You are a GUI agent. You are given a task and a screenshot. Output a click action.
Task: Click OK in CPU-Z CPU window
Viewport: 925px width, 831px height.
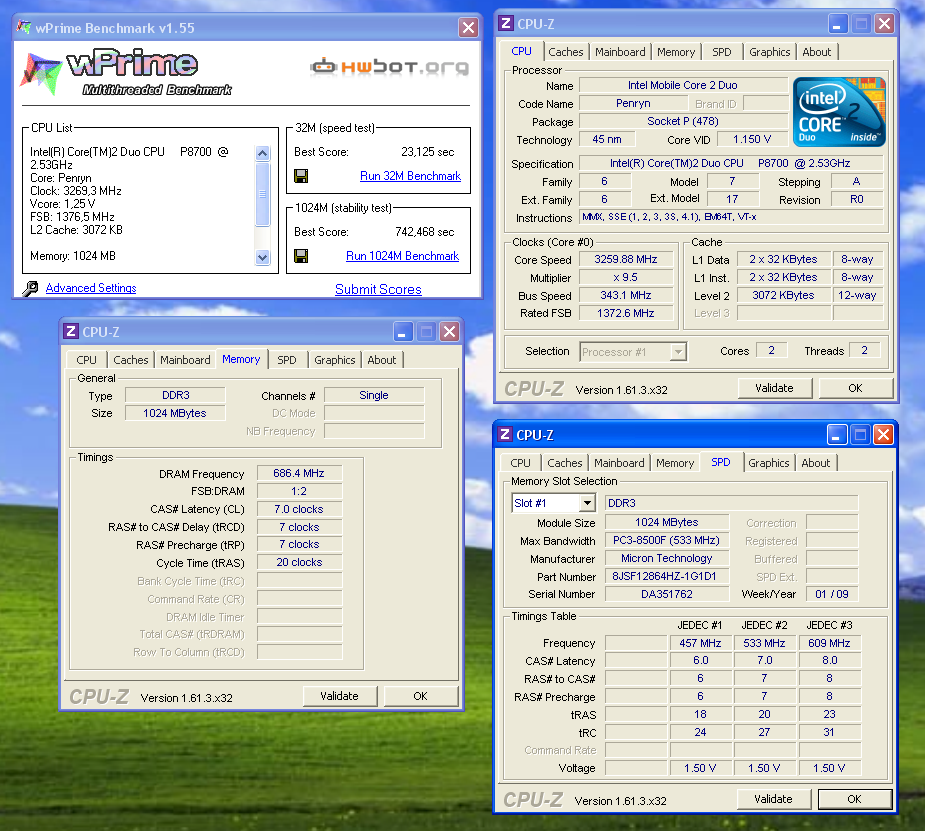[x=855, y=388]
